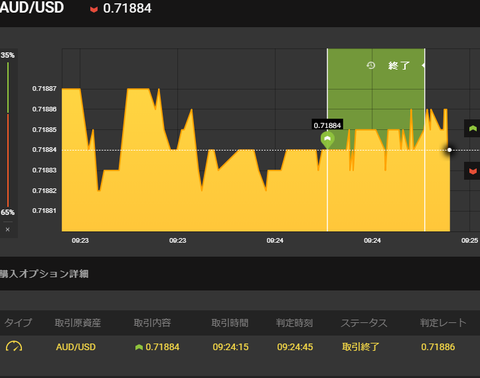Click the 判定時刻 column header

click(294, 323)
